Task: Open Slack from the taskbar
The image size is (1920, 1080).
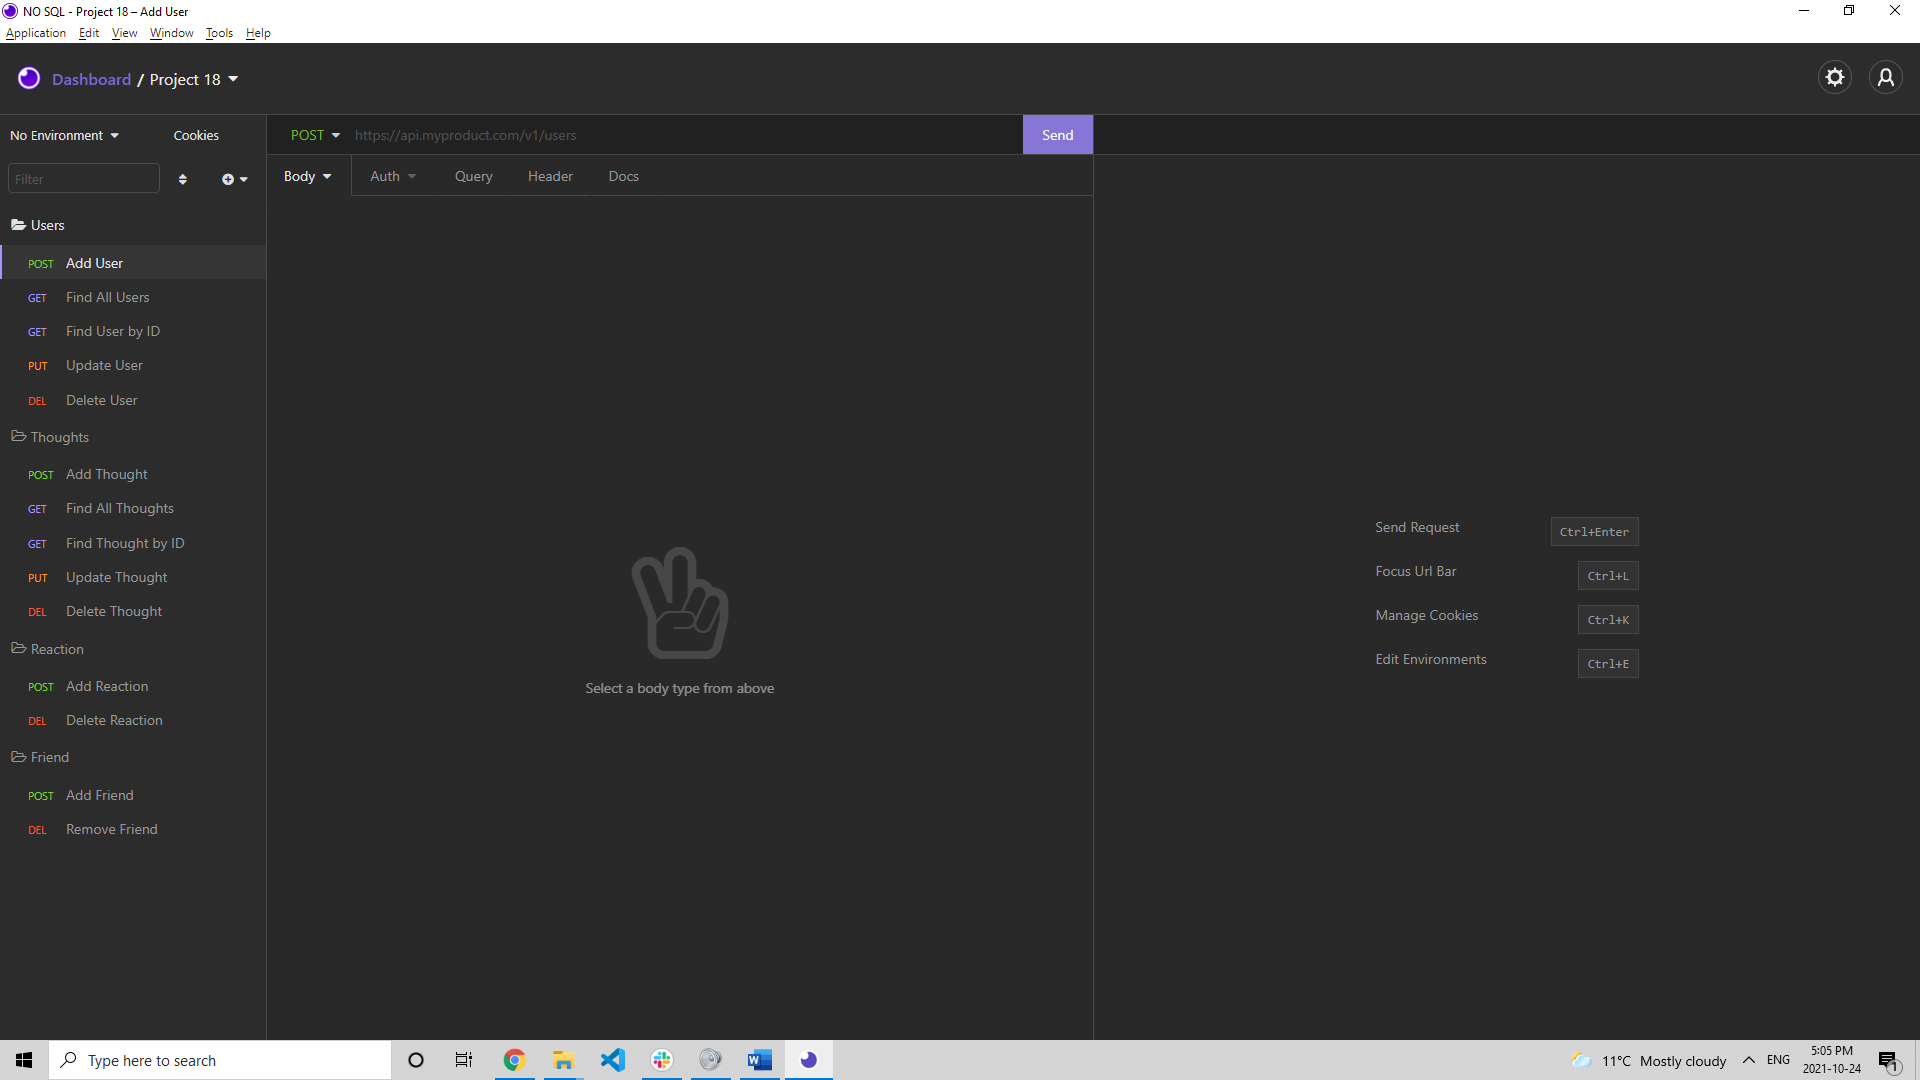Action: (661, 1060)
